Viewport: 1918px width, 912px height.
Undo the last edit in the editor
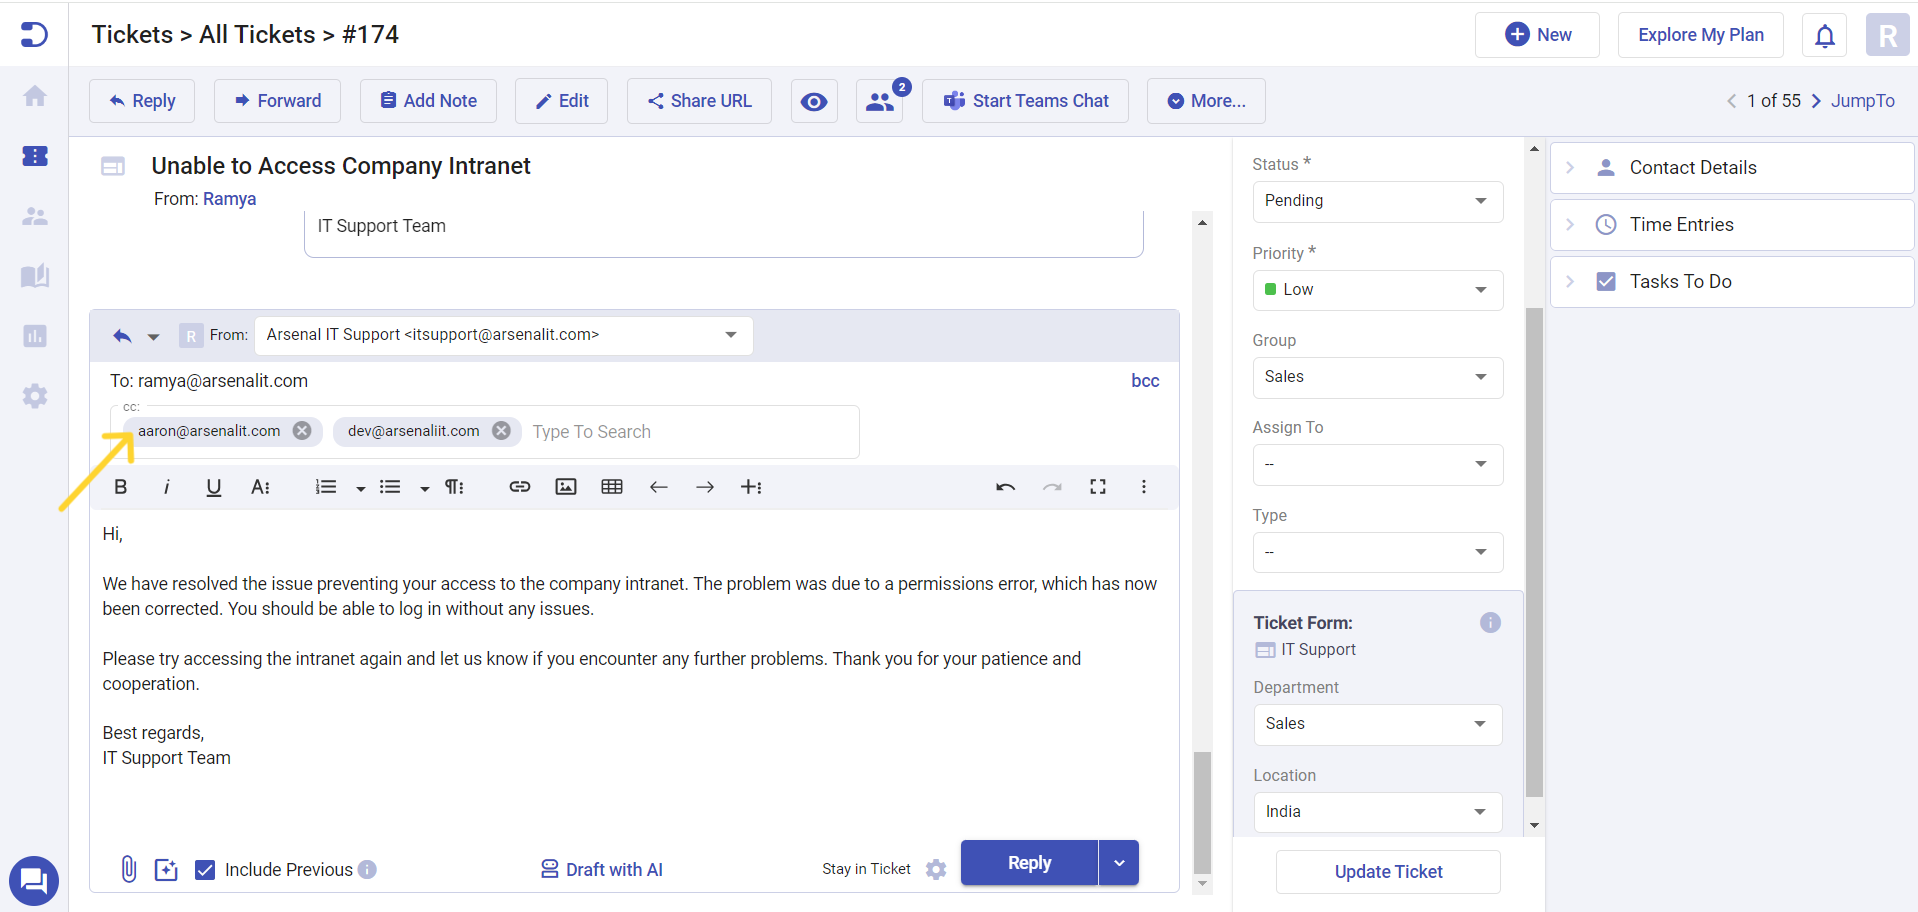pos(1005,487)
